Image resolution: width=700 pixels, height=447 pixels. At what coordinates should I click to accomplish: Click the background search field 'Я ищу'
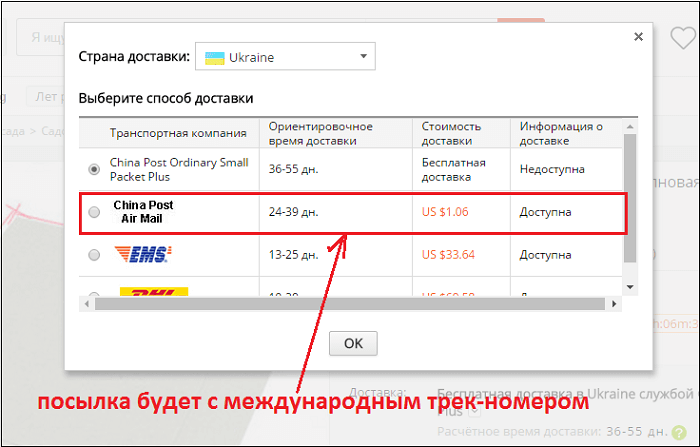tap(41, 37)
